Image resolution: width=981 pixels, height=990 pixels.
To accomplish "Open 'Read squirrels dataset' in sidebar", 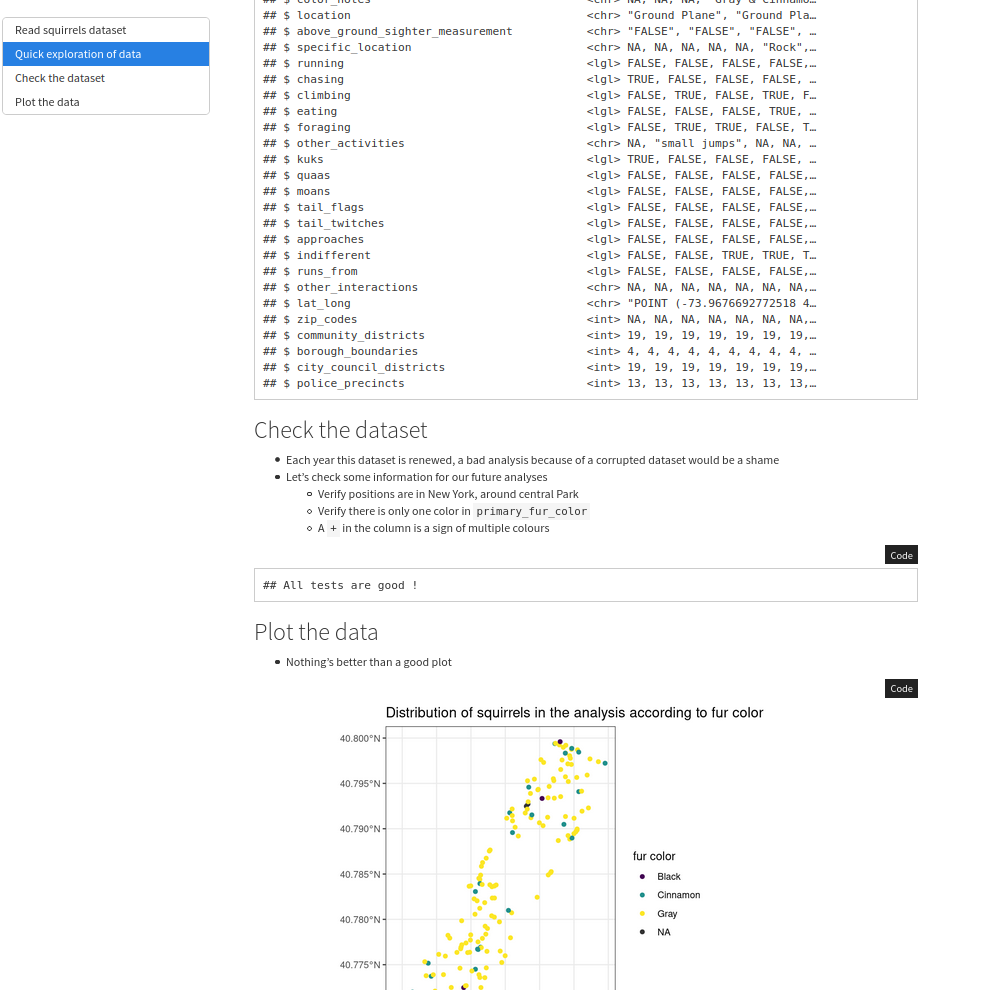I will [x=106, y=30].
